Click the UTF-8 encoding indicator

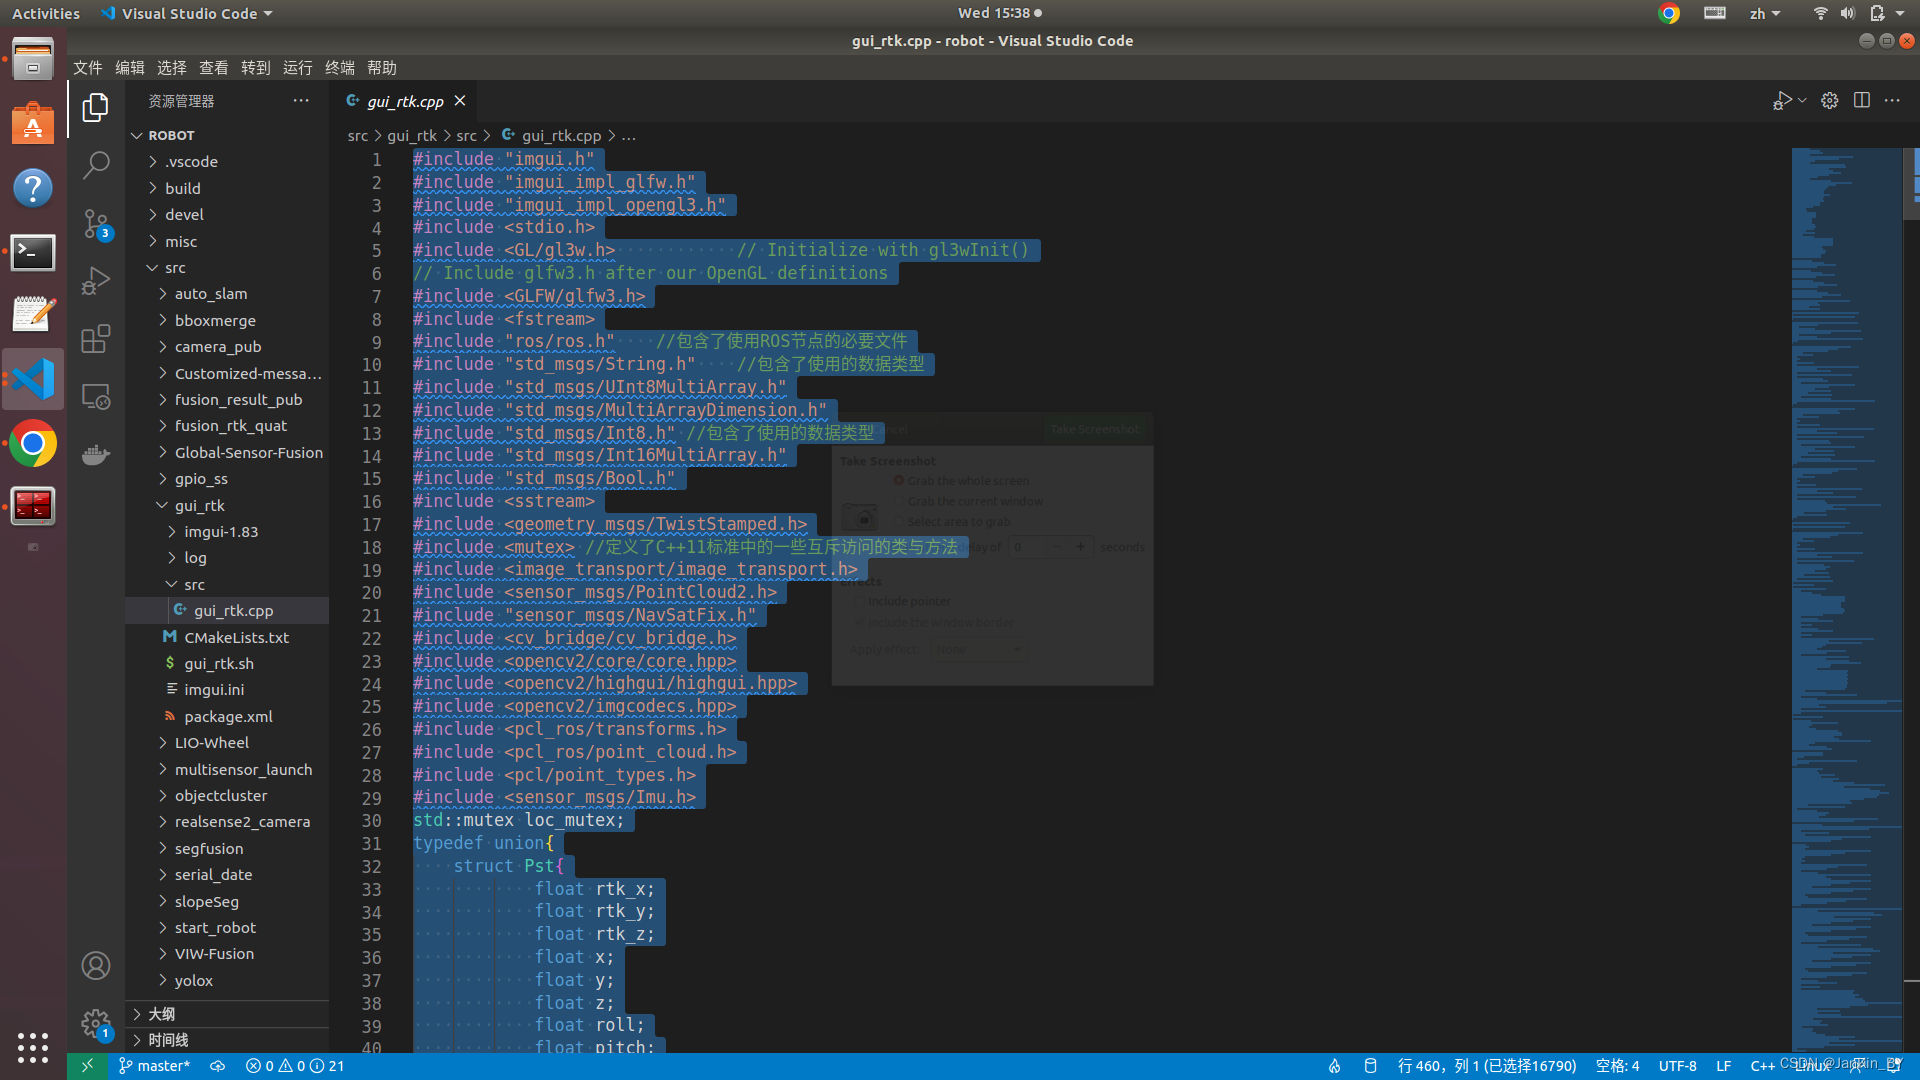[1677, 1066]
